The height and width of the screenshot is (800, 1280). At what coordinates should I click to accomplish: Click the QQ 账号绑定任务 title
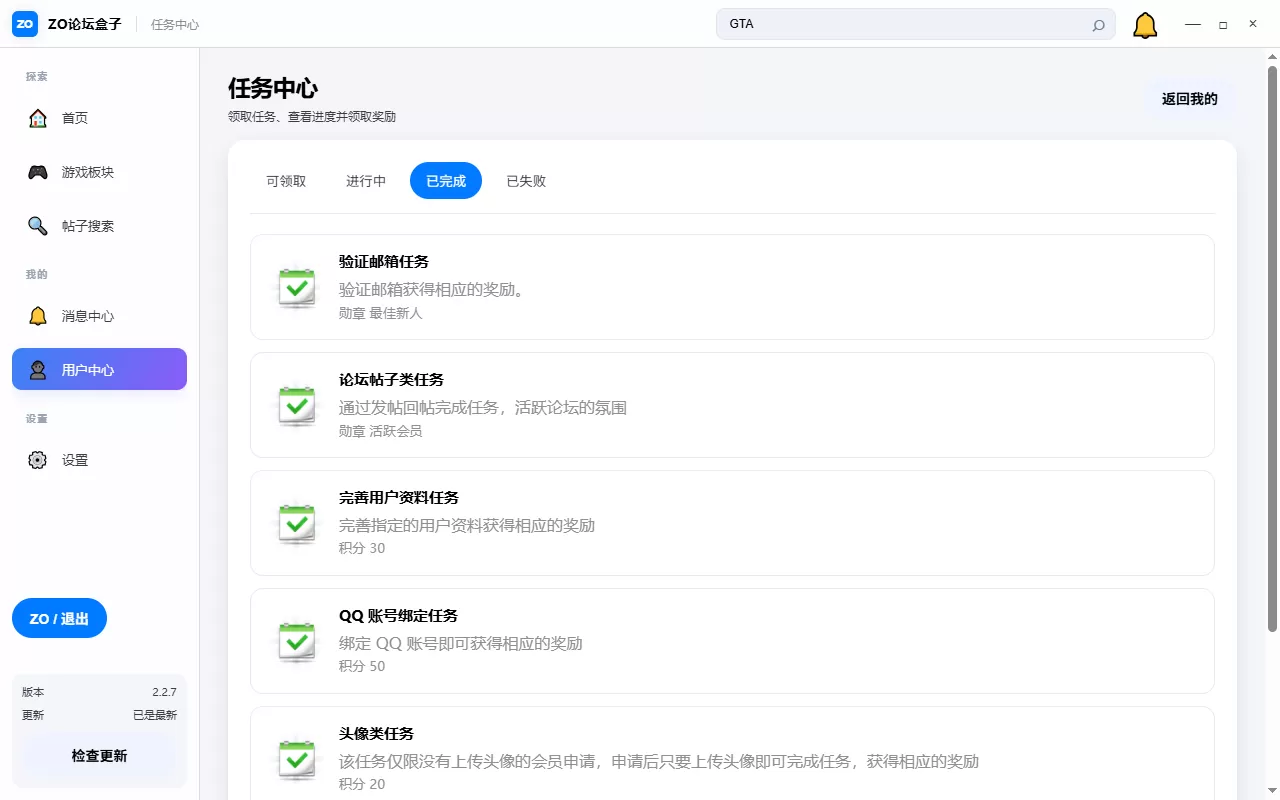tap(398, 616)
